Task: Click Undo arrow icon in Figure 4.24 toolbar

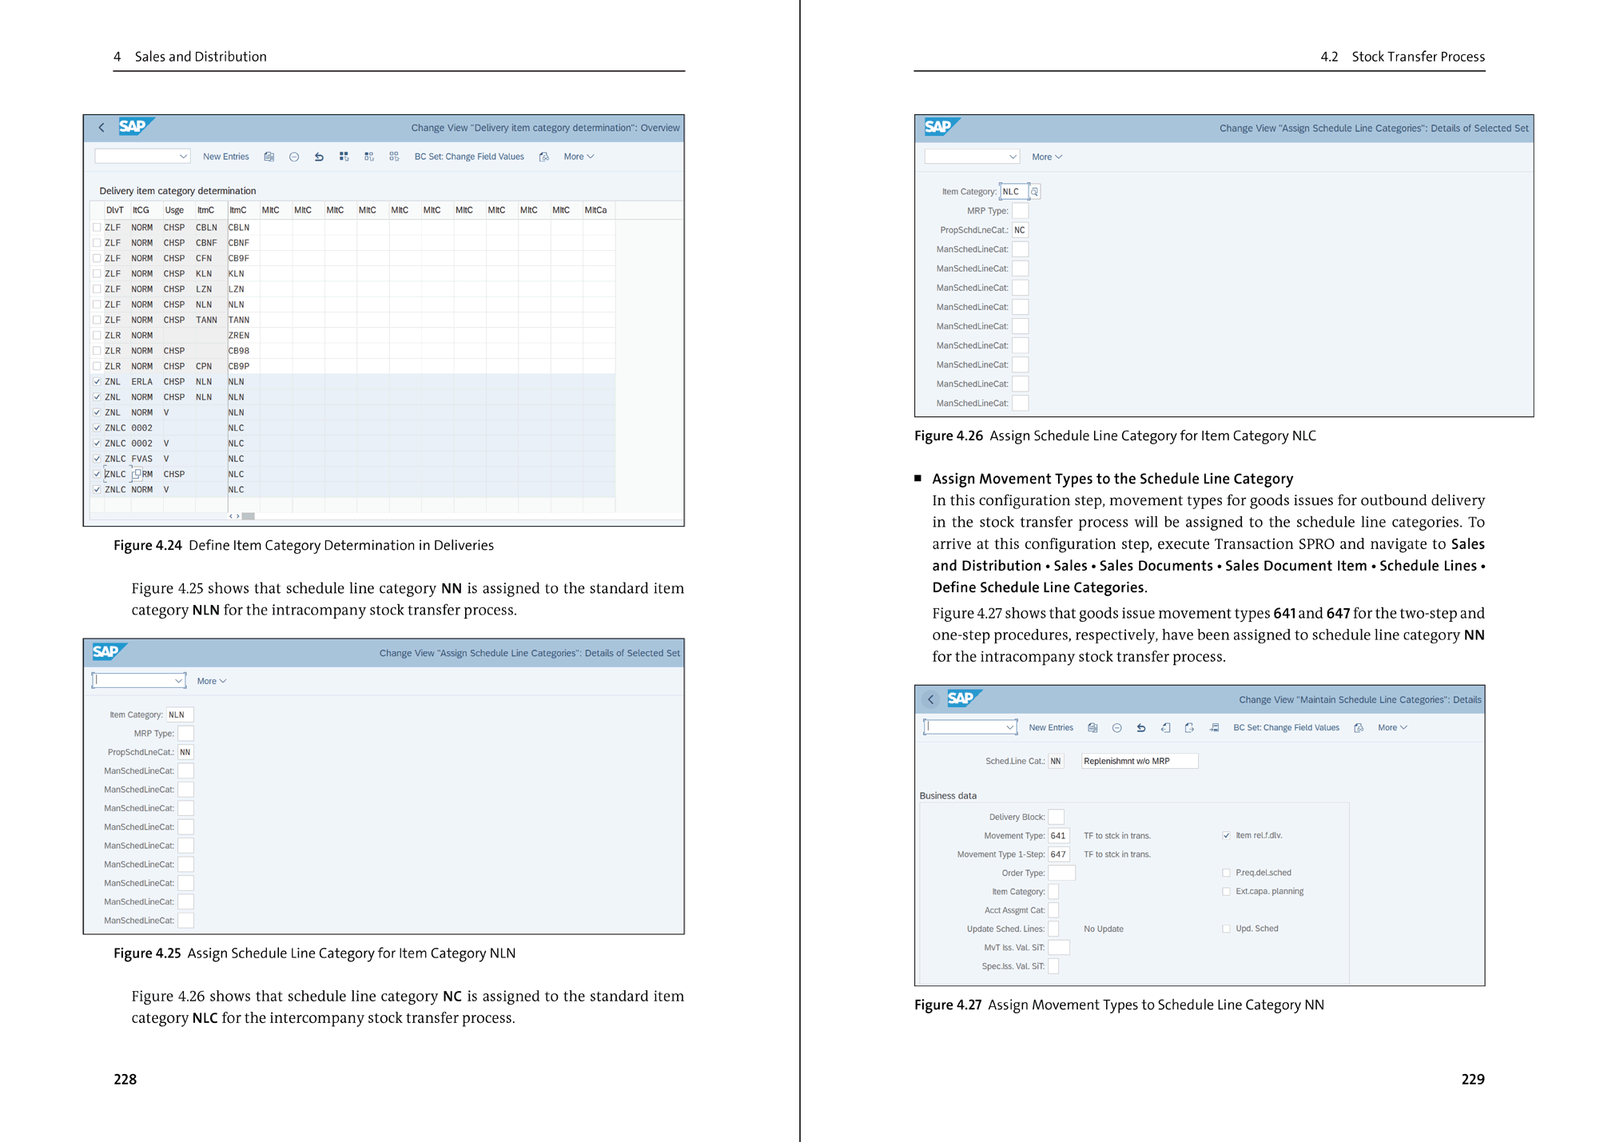Action: point(319,157)
